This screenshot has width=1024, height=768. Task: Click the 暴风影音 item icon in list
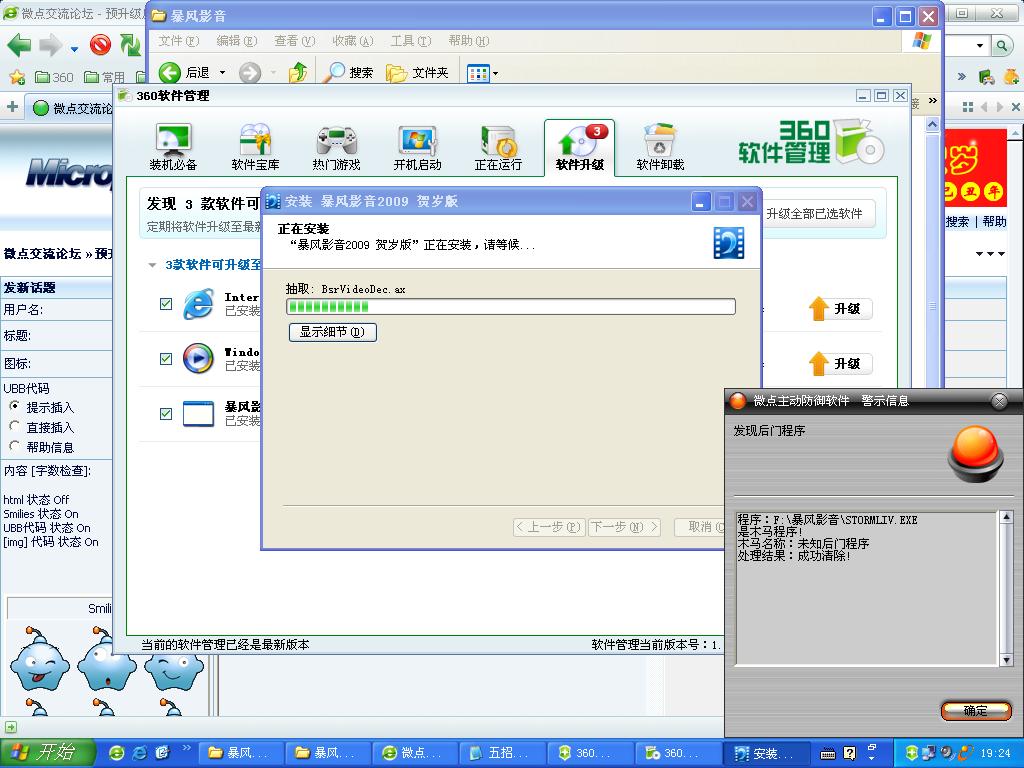[198, 414]
